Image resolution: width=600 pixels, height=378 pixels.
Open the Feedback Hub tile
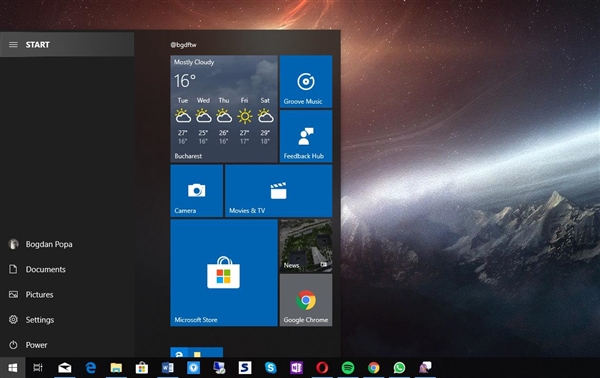[x=306, y=136]
